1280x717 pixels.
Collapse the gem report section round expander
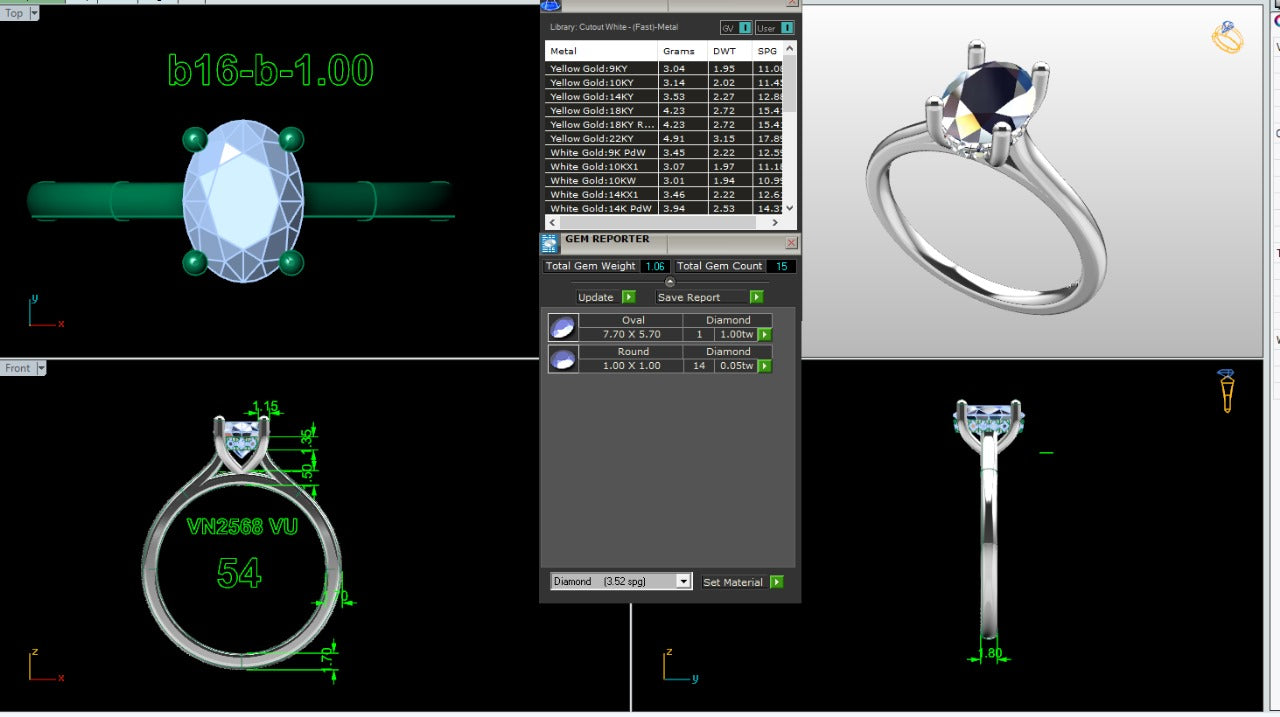coord(670,282)
